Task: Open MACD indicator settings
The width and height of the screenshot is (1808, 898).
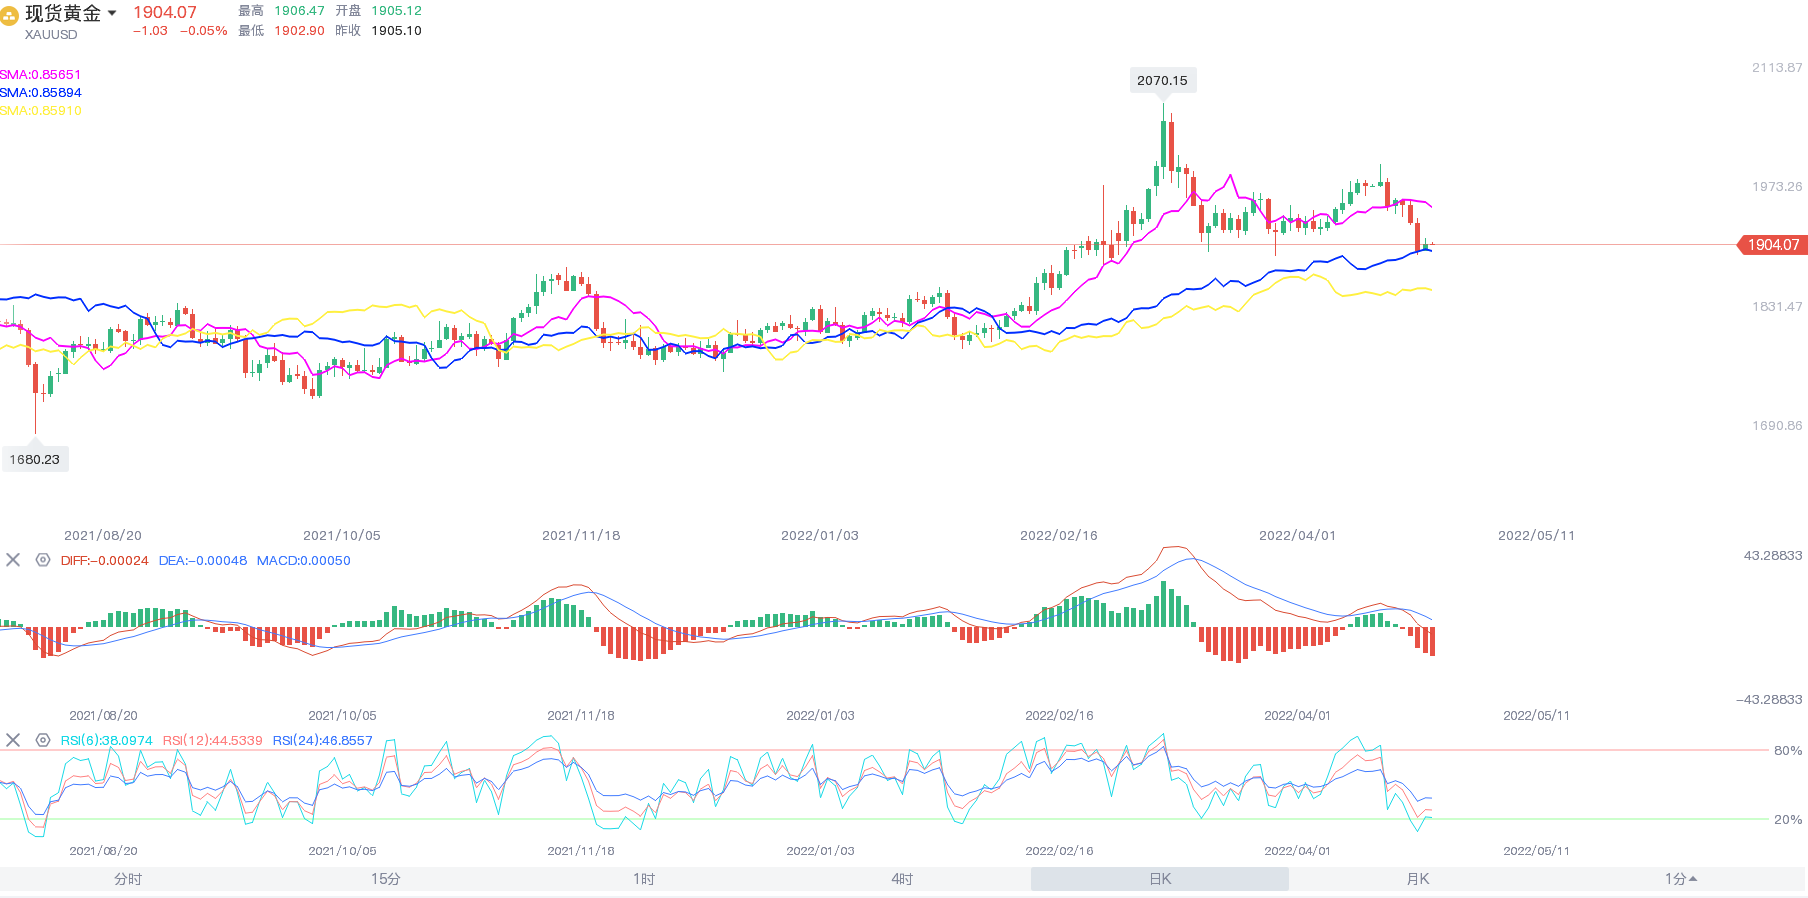Action: (x=43, y=560)
